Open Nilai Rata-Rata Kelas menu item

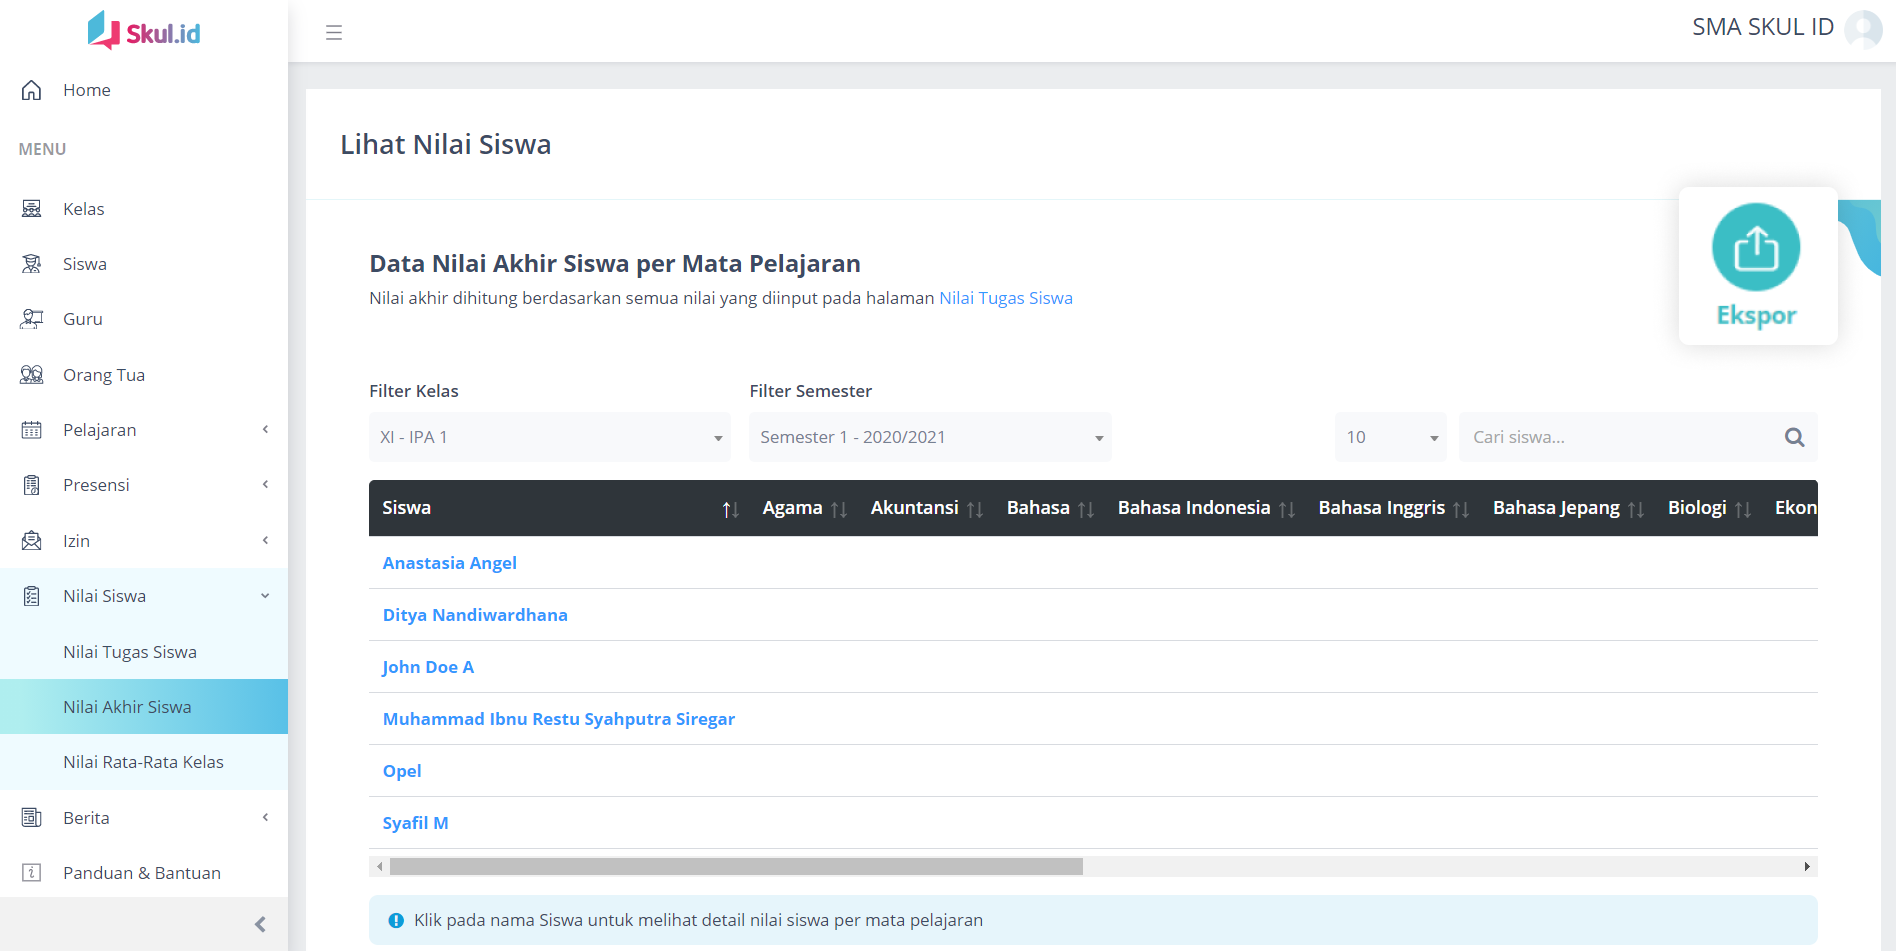click(143, 762)
